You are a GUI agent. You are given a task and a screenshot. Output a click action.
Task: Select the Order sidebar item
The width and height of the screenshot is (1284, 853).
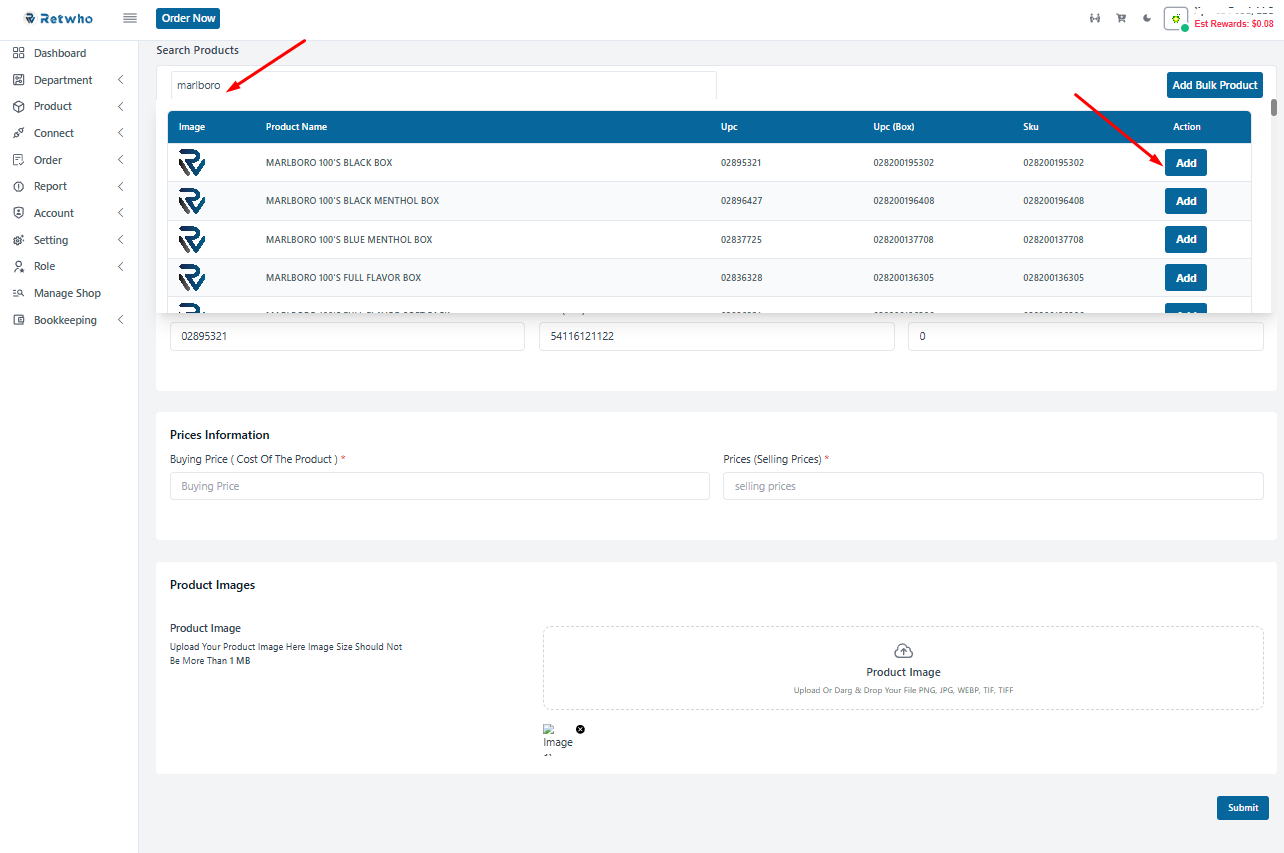click(x=48, y=160)
